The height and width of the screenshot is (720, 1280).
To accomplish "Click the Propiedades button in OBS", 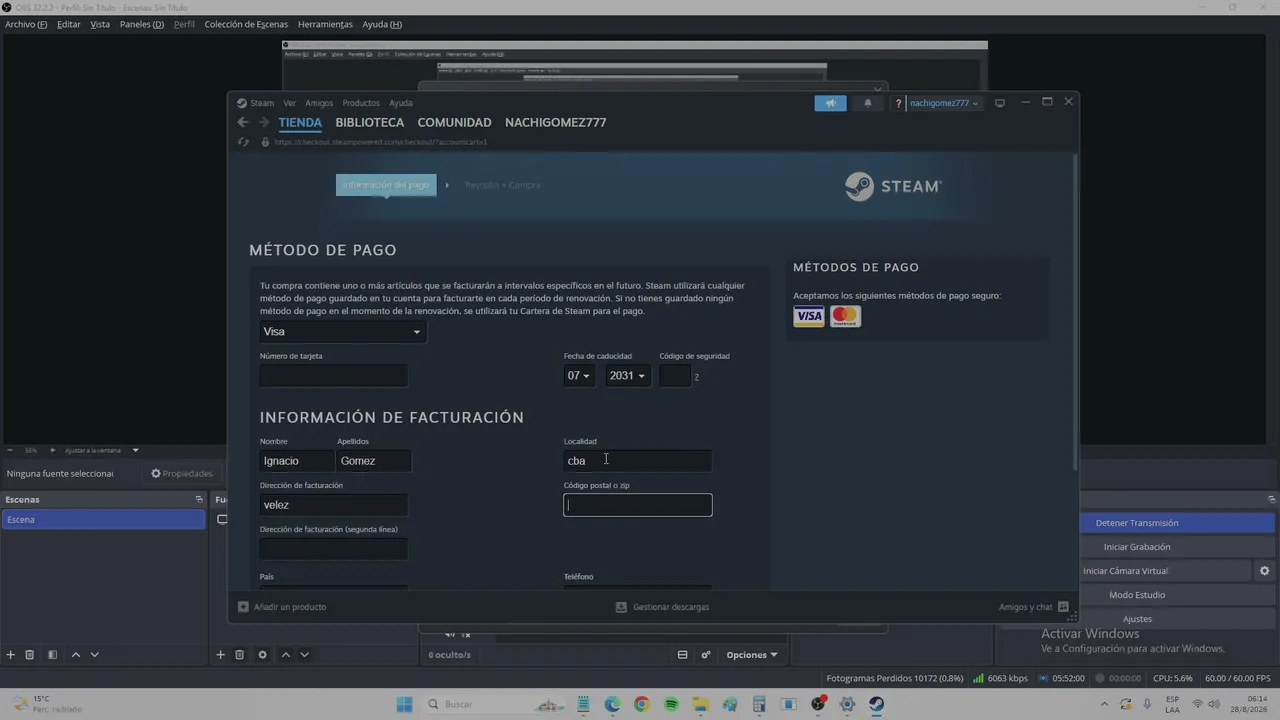I will point(182,474).
